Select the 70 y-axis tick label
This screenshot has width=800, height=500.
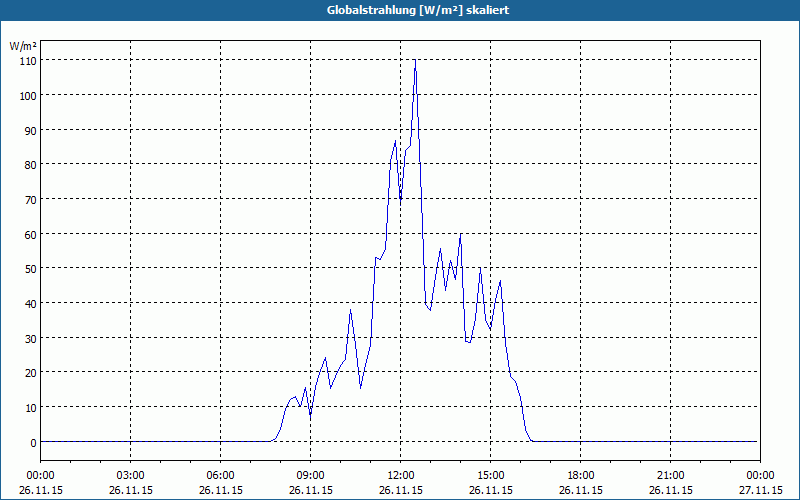pos(31,199)
